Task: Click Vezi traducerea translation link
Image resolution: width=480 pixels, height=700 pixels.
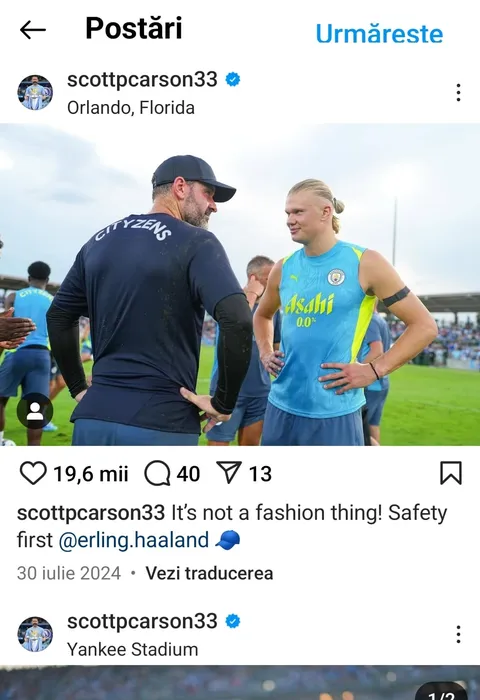Action: point(209,573)
